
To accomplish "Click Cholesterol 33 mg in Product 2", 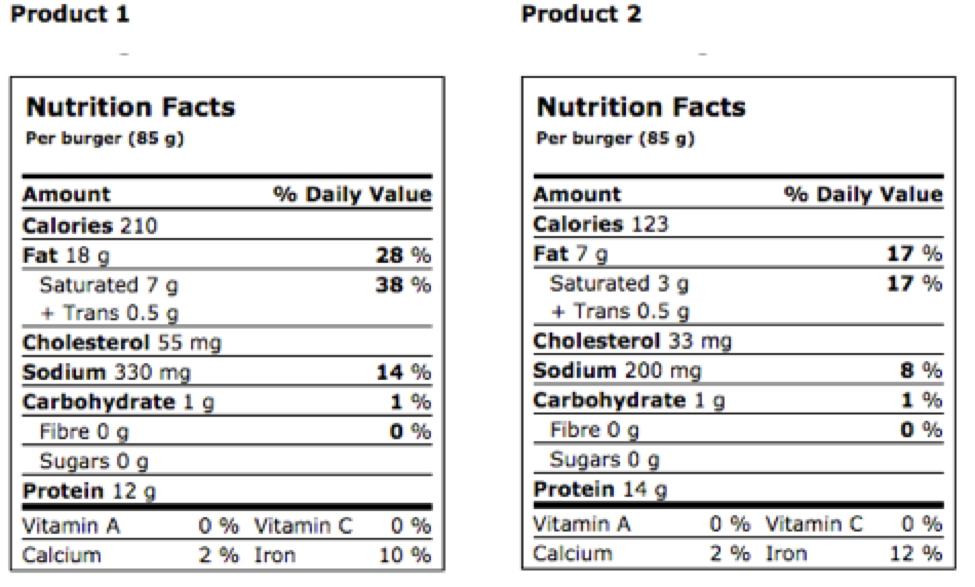I will tap(632, 341).
